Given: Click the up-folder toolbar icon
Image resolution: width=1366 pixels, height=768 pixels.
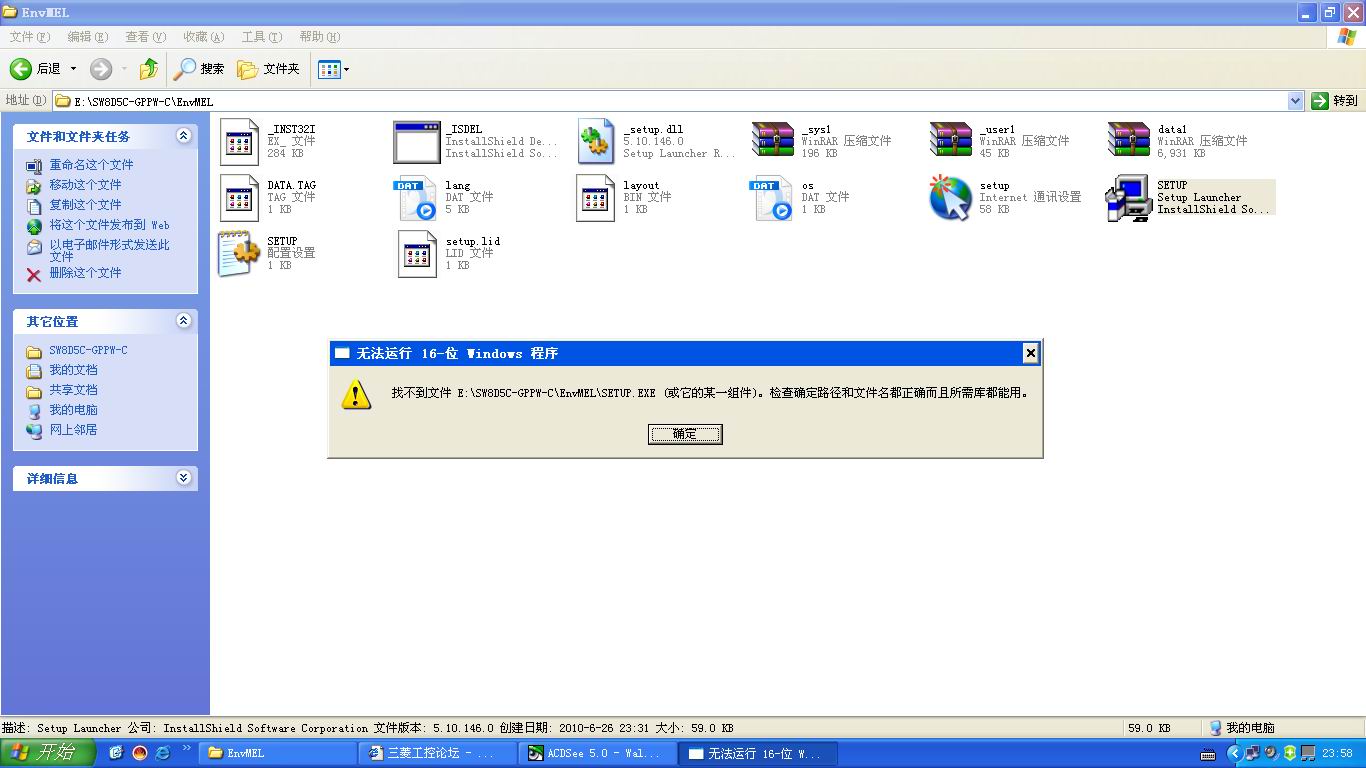Looking at the screenshot, I should coord(148,69).
